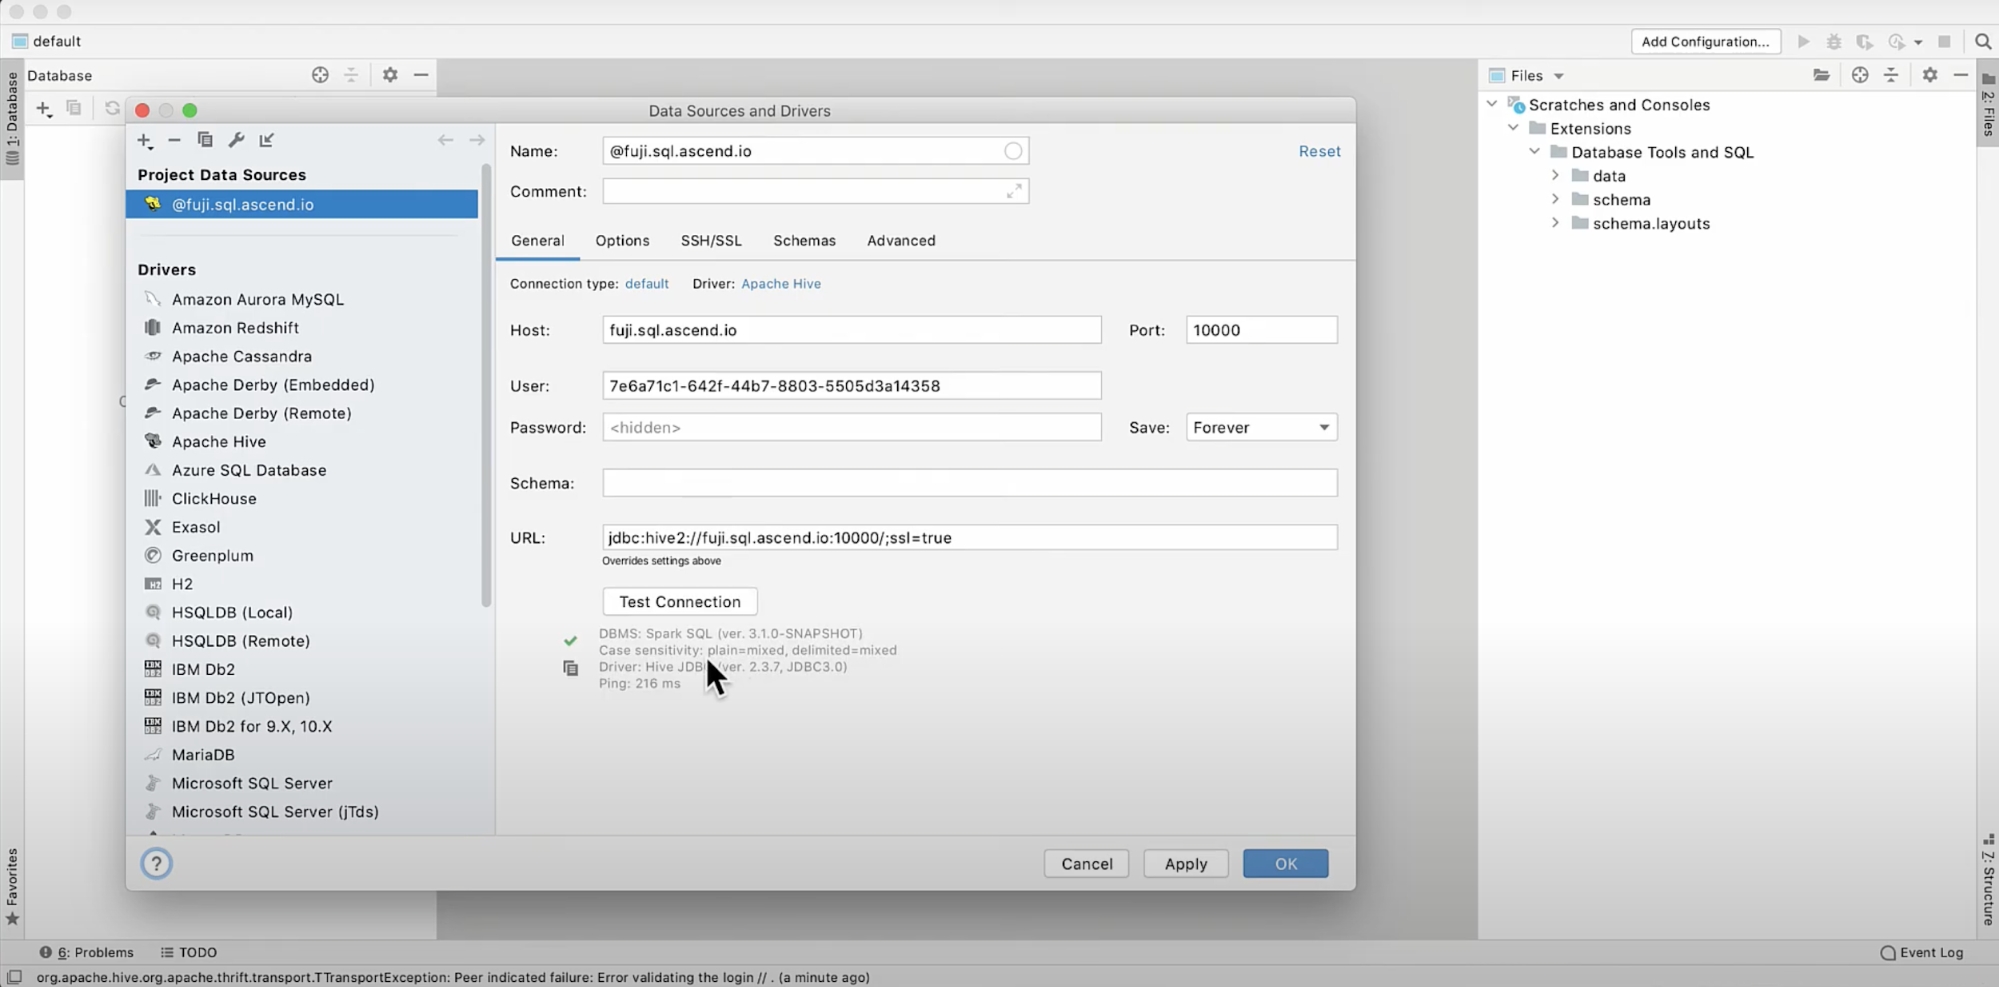
Task: Click the collapse-all icon in Files panel header
Action: pos(1891,75)
